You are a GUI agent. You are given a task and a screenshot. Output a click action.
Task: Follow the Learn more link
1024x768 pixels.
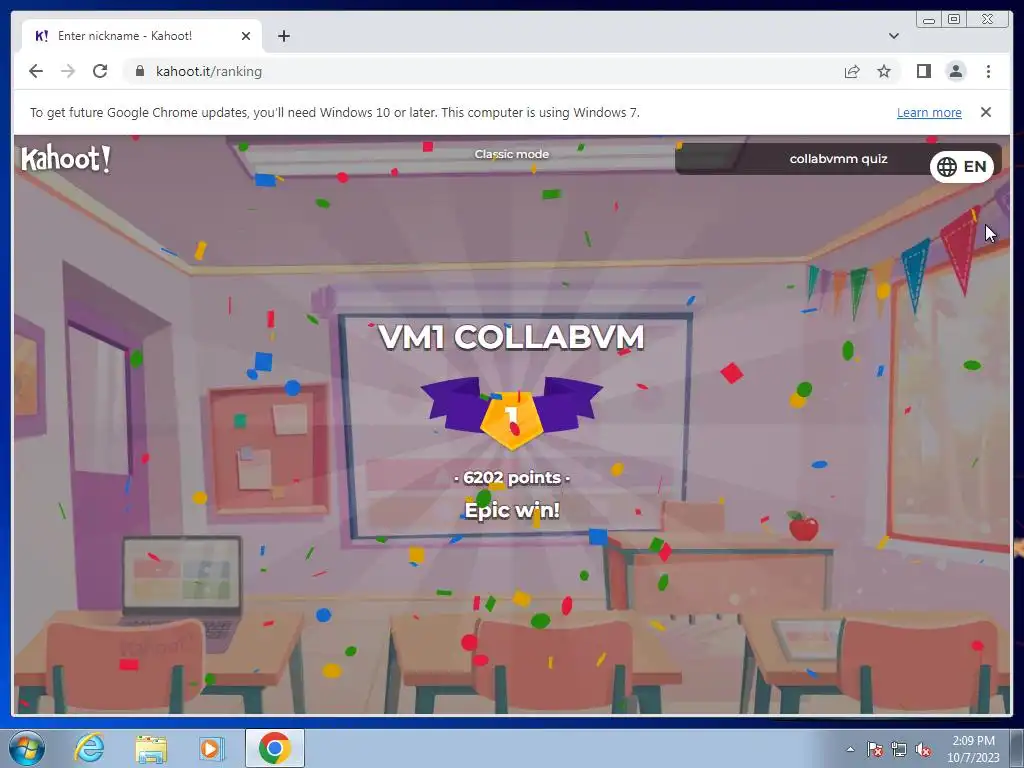[x=929, y=112]
